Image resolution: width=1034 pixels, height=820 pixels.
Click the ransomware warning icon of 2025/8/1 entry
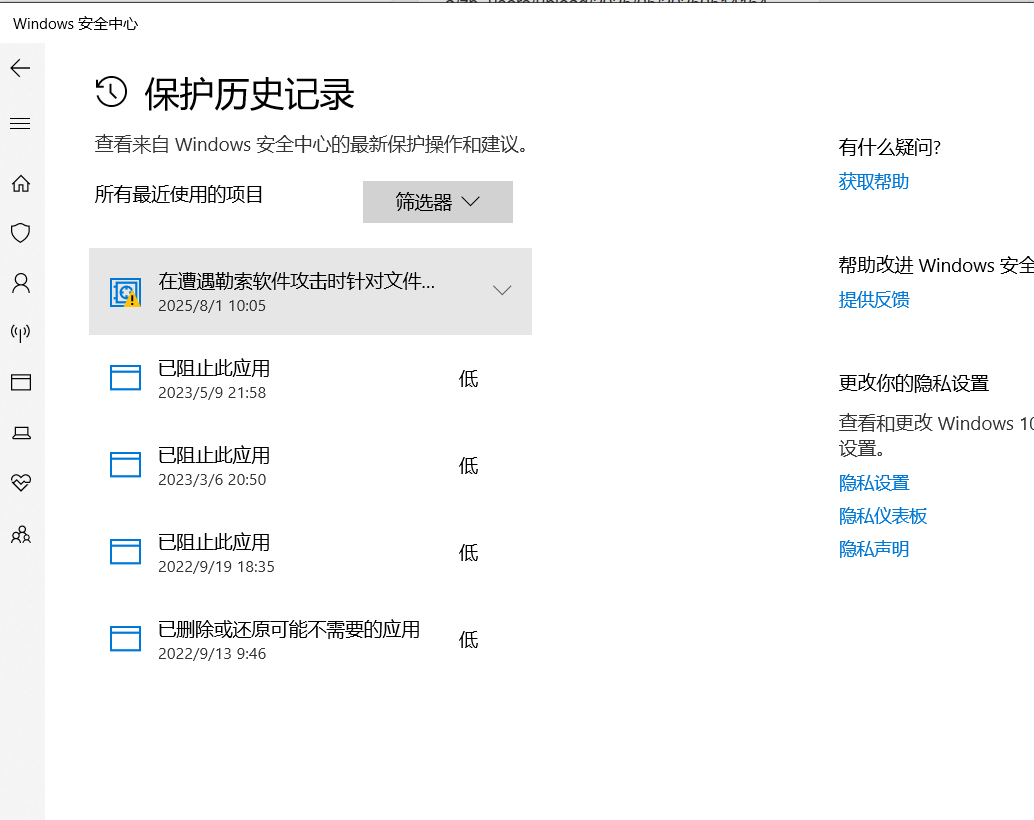tap(125, 292)
